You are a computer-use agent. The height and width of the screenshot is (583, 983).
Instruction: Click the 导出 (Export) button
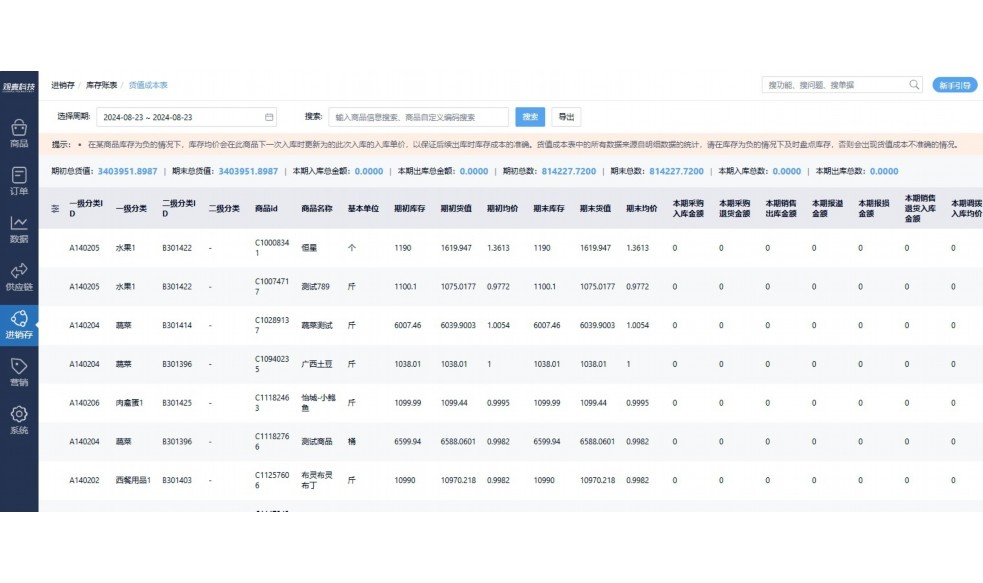coord(566,117)
